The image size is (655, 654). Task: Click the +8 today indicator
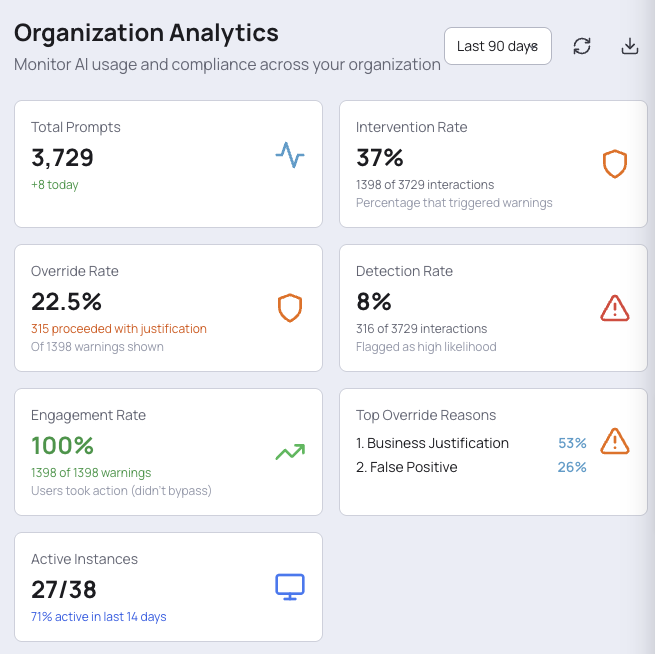tap(55, 185)
